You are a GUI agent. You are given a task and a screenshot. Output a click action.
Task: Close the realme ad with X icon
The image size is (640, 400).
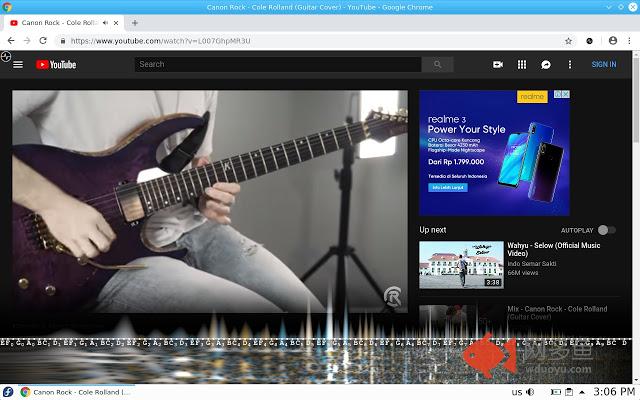pos(566,94)
